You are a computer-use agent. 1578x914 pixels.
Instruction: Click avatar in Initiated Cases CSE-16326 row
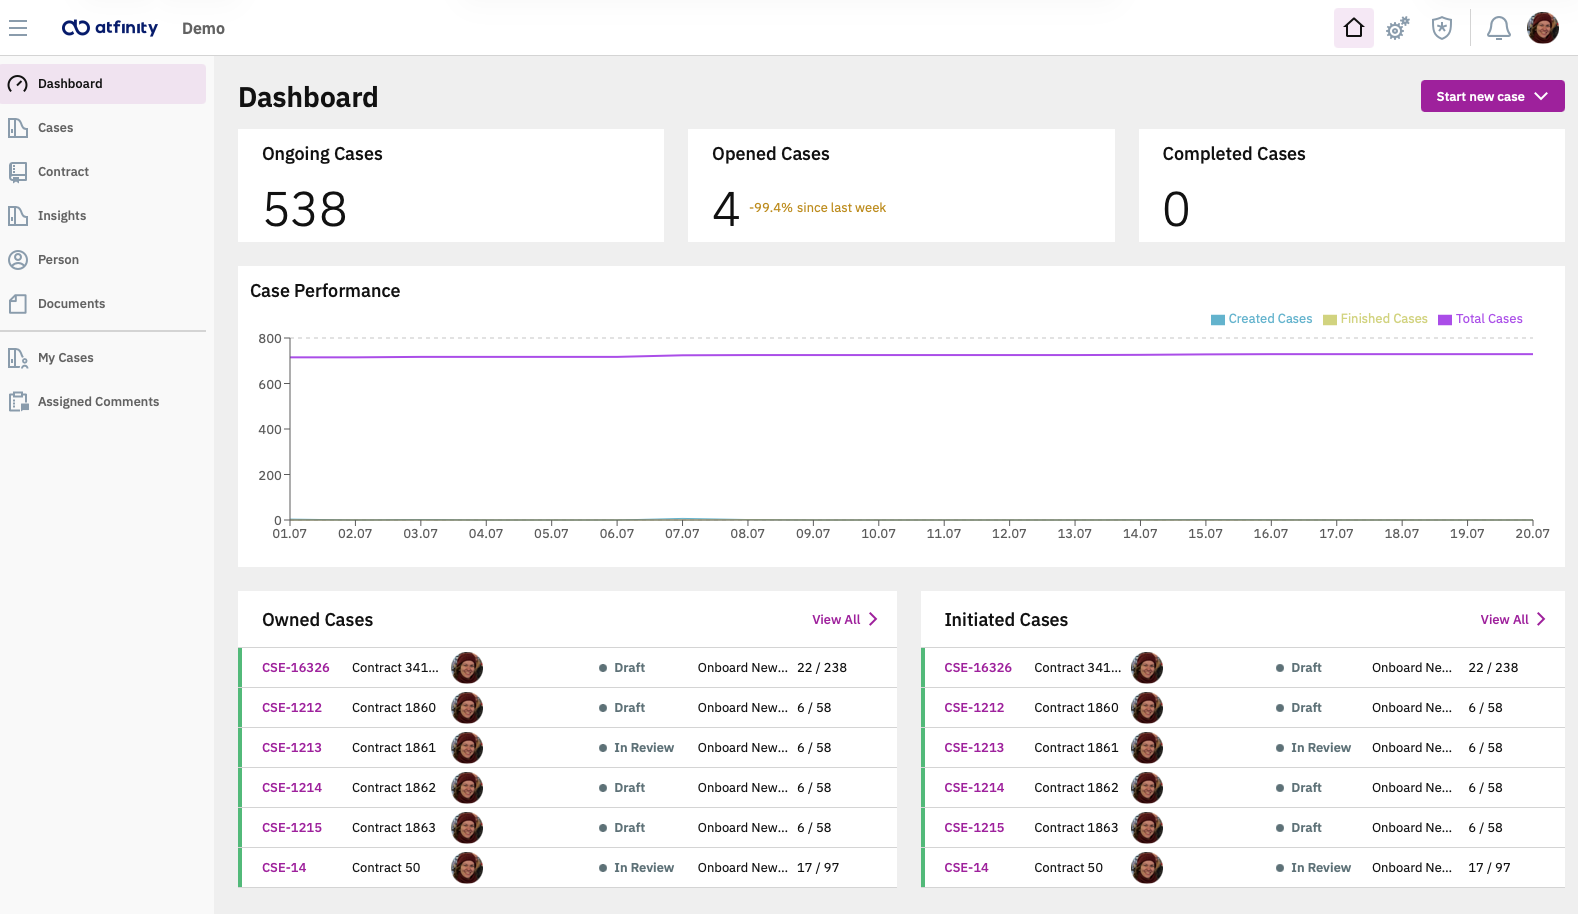(1147, 668)
